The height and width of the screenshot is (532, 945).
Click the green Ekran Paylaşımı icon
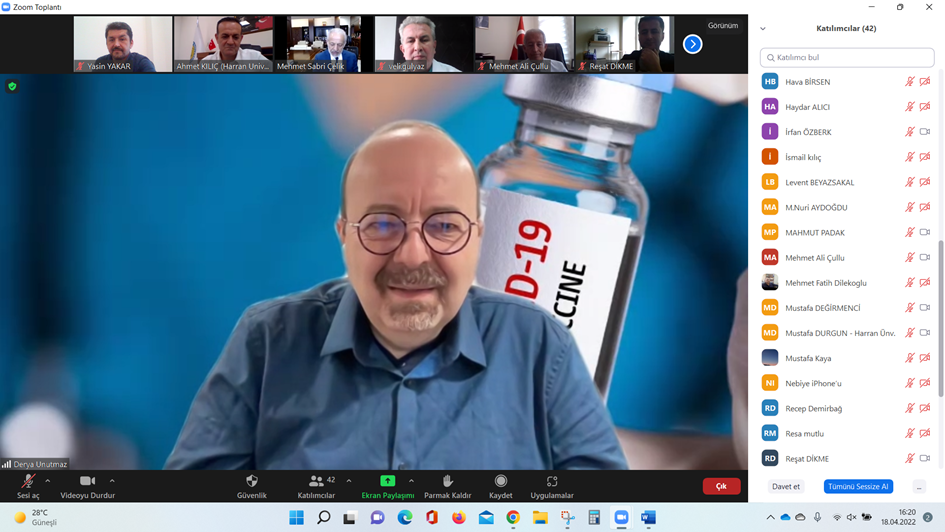(x=387, y=481)
